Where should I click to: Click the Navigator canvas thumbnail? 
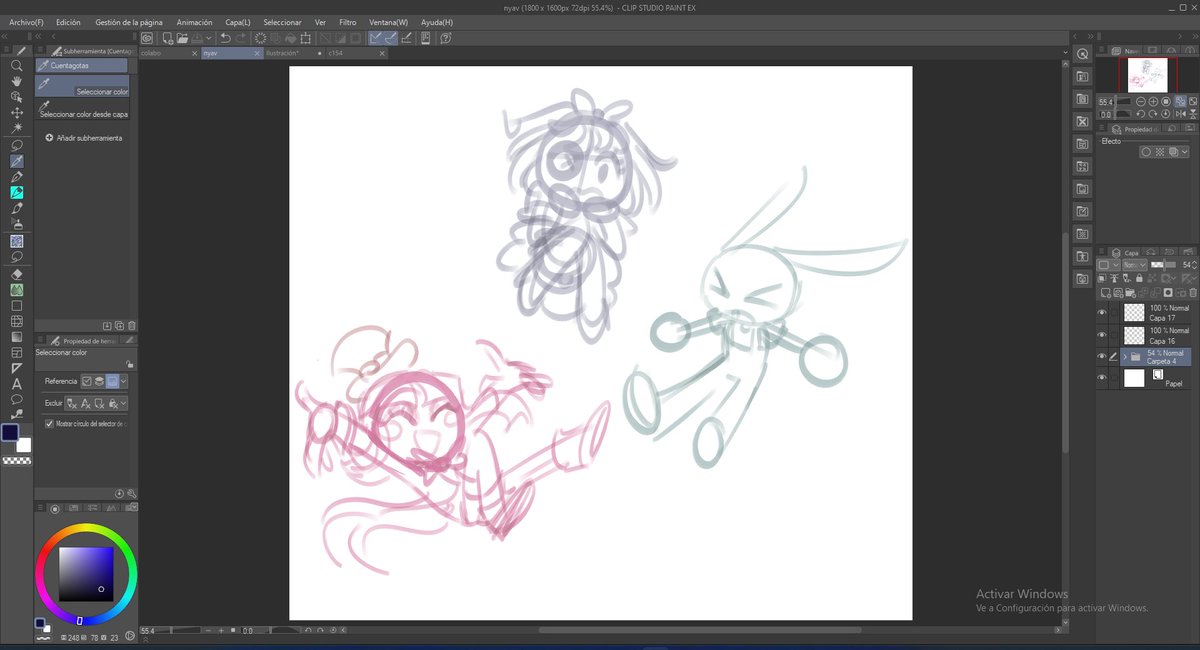[1147, 74]
